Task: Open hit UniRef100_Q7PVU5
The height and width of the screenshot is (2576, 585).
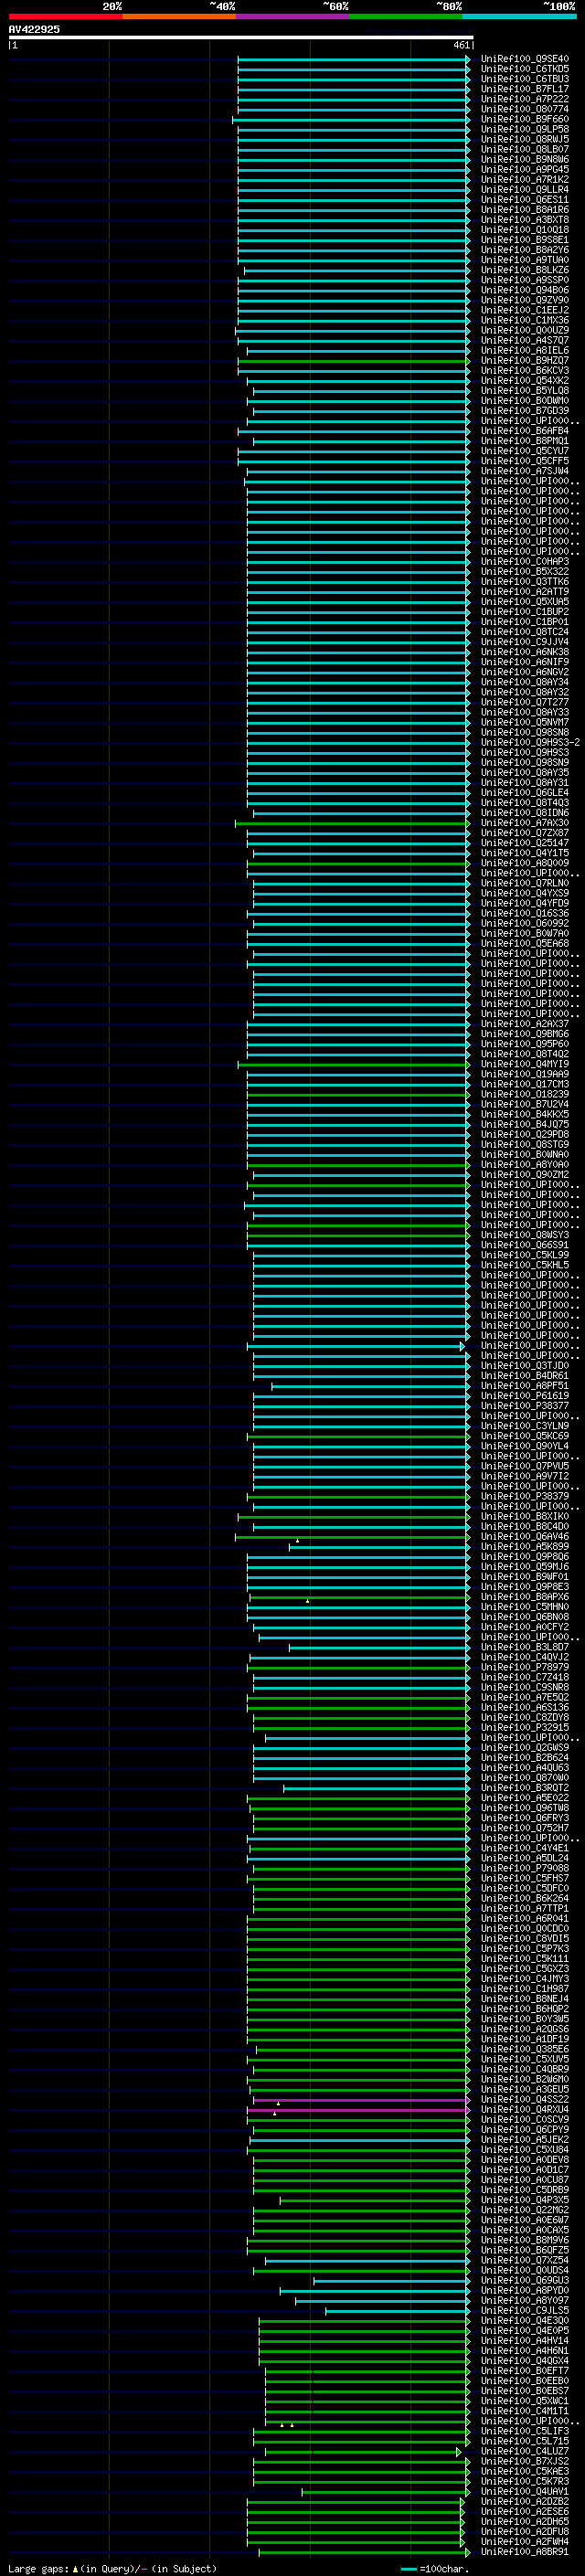Action: click(x=524, y=1466)
